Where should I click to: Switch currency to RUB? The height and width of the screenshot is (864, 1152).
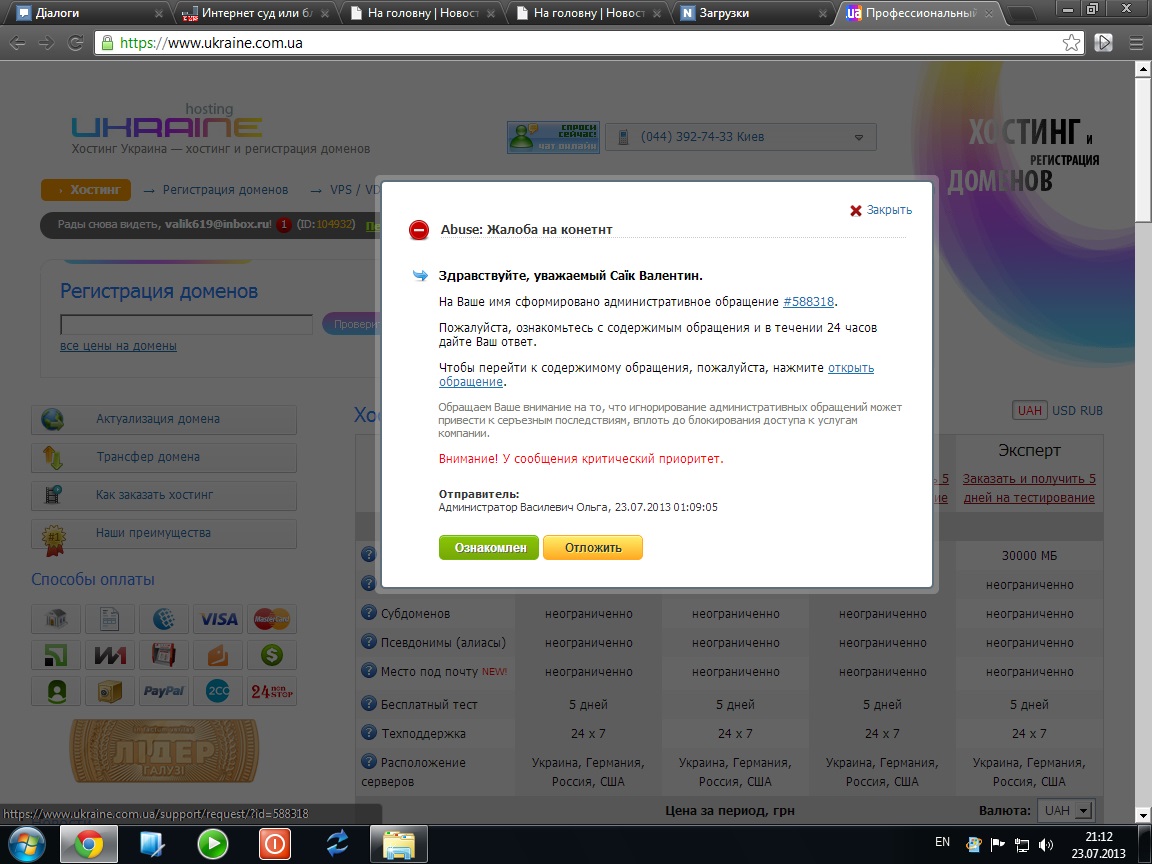click(1091, 411)
